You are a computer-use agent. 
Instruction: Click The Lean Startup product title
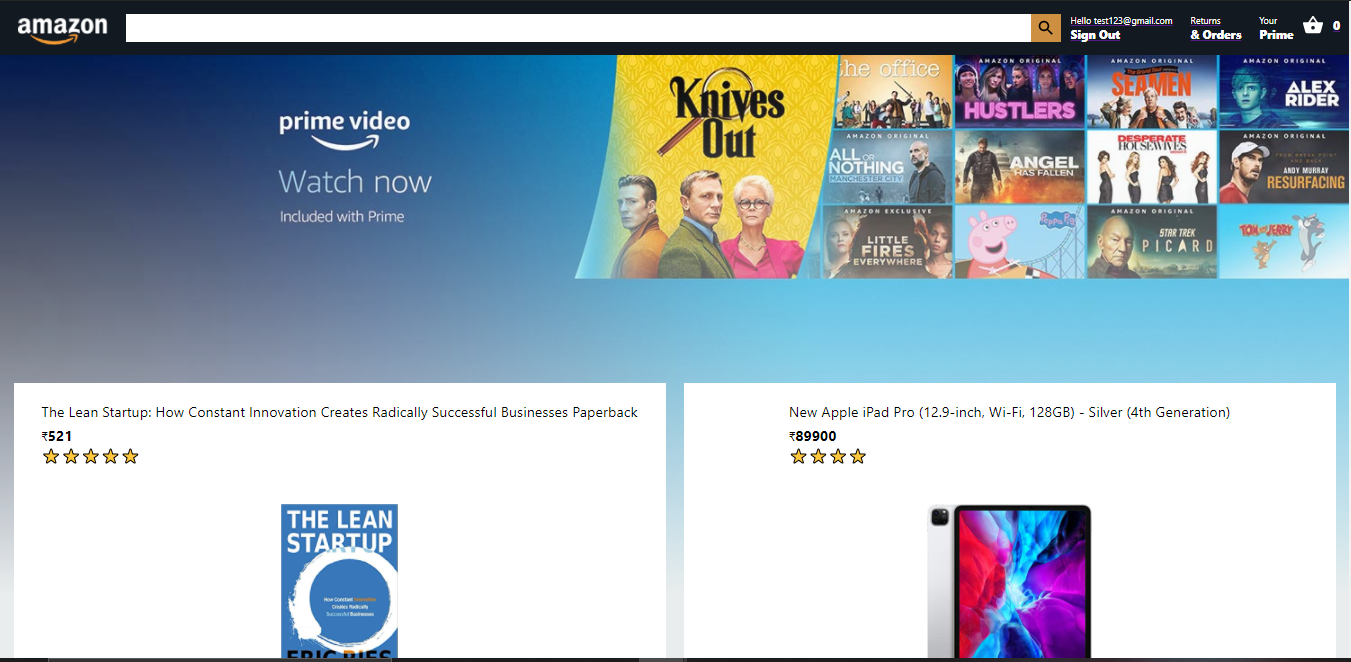339,412
